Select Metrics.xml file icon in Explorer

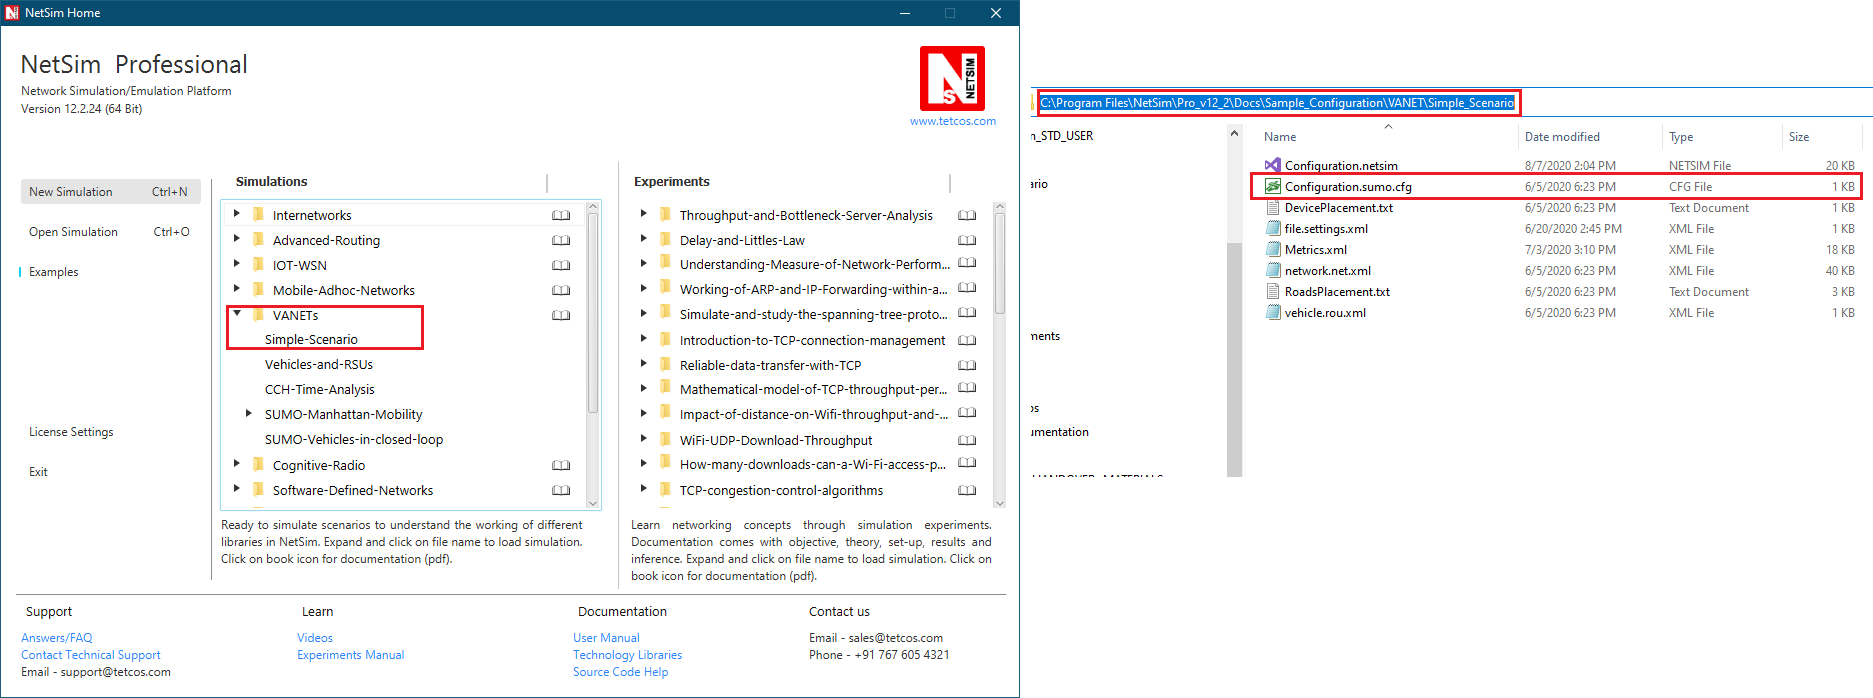click(1272, 249)
